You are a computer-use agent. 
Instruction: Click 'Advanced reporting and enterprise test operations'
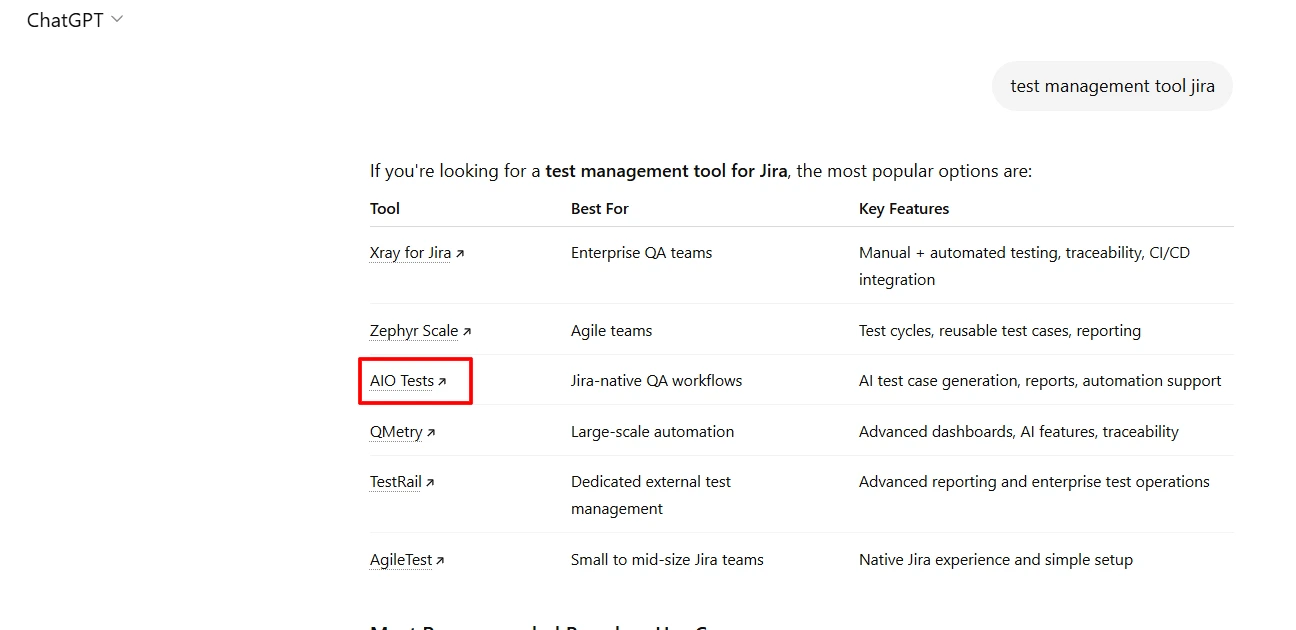coord(1034,482)
